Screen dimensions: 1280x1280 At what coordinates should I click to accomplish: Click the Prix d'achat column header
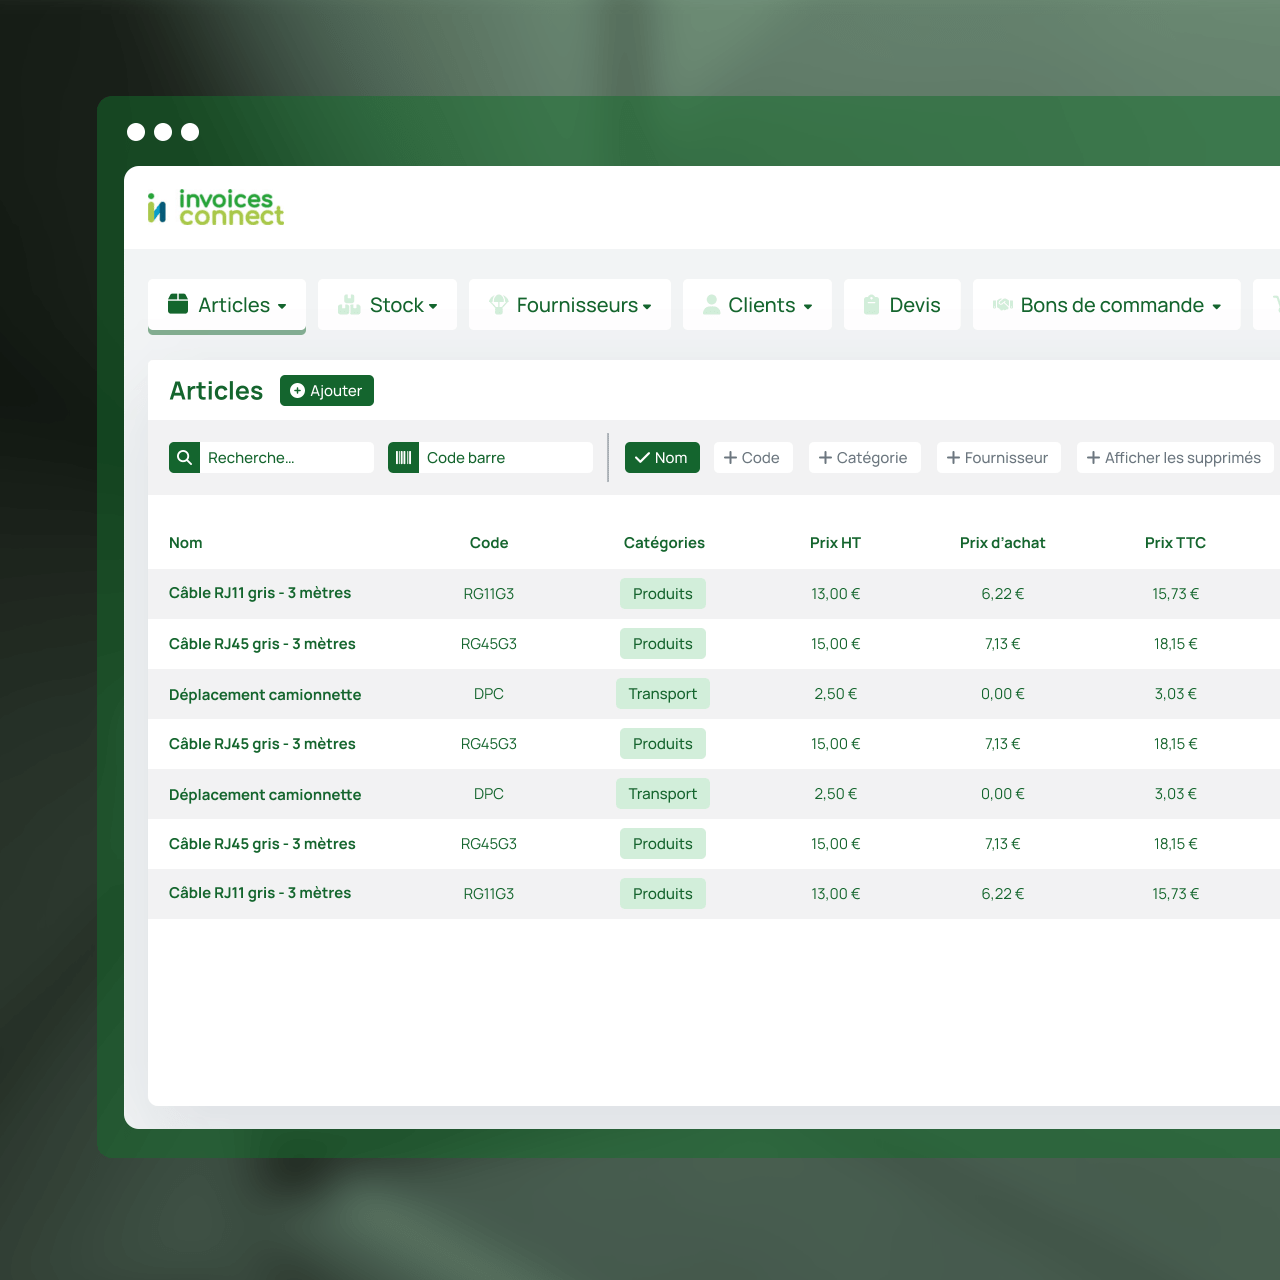1002,543
